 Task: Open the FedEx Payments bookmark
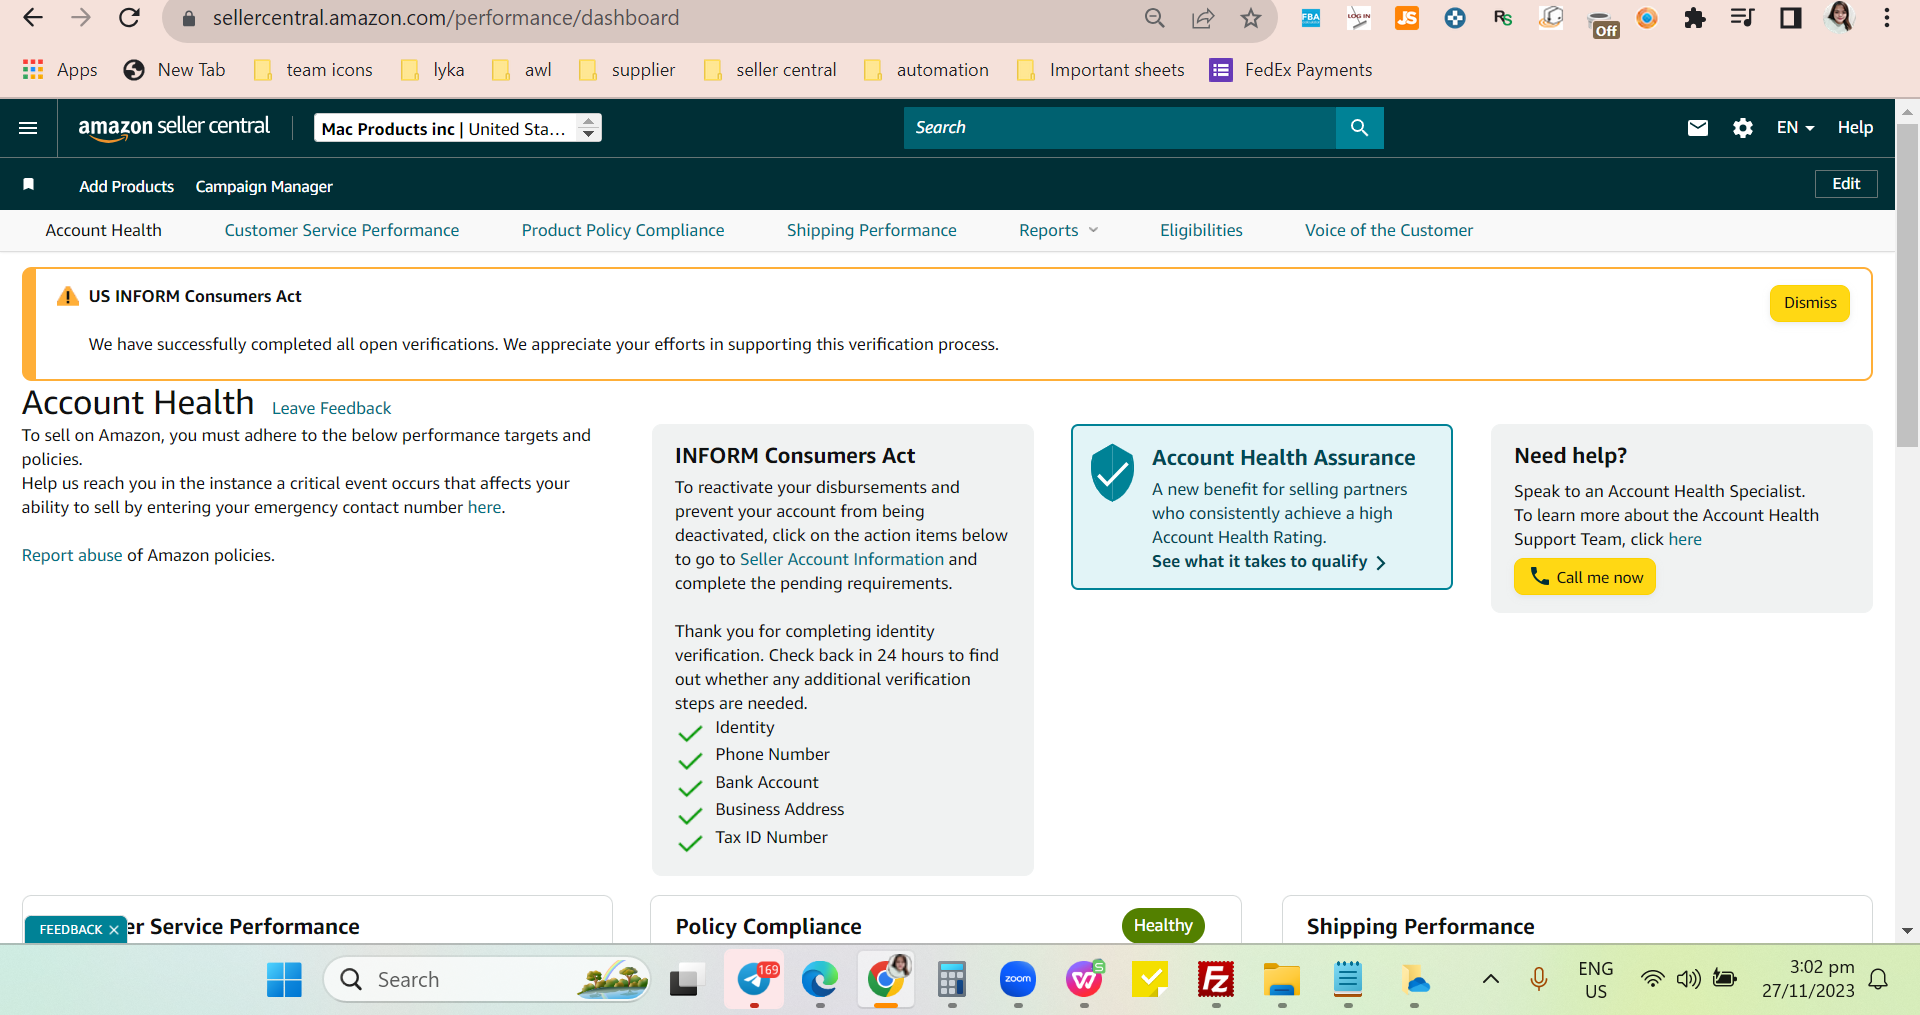(x=1291, y=70)
